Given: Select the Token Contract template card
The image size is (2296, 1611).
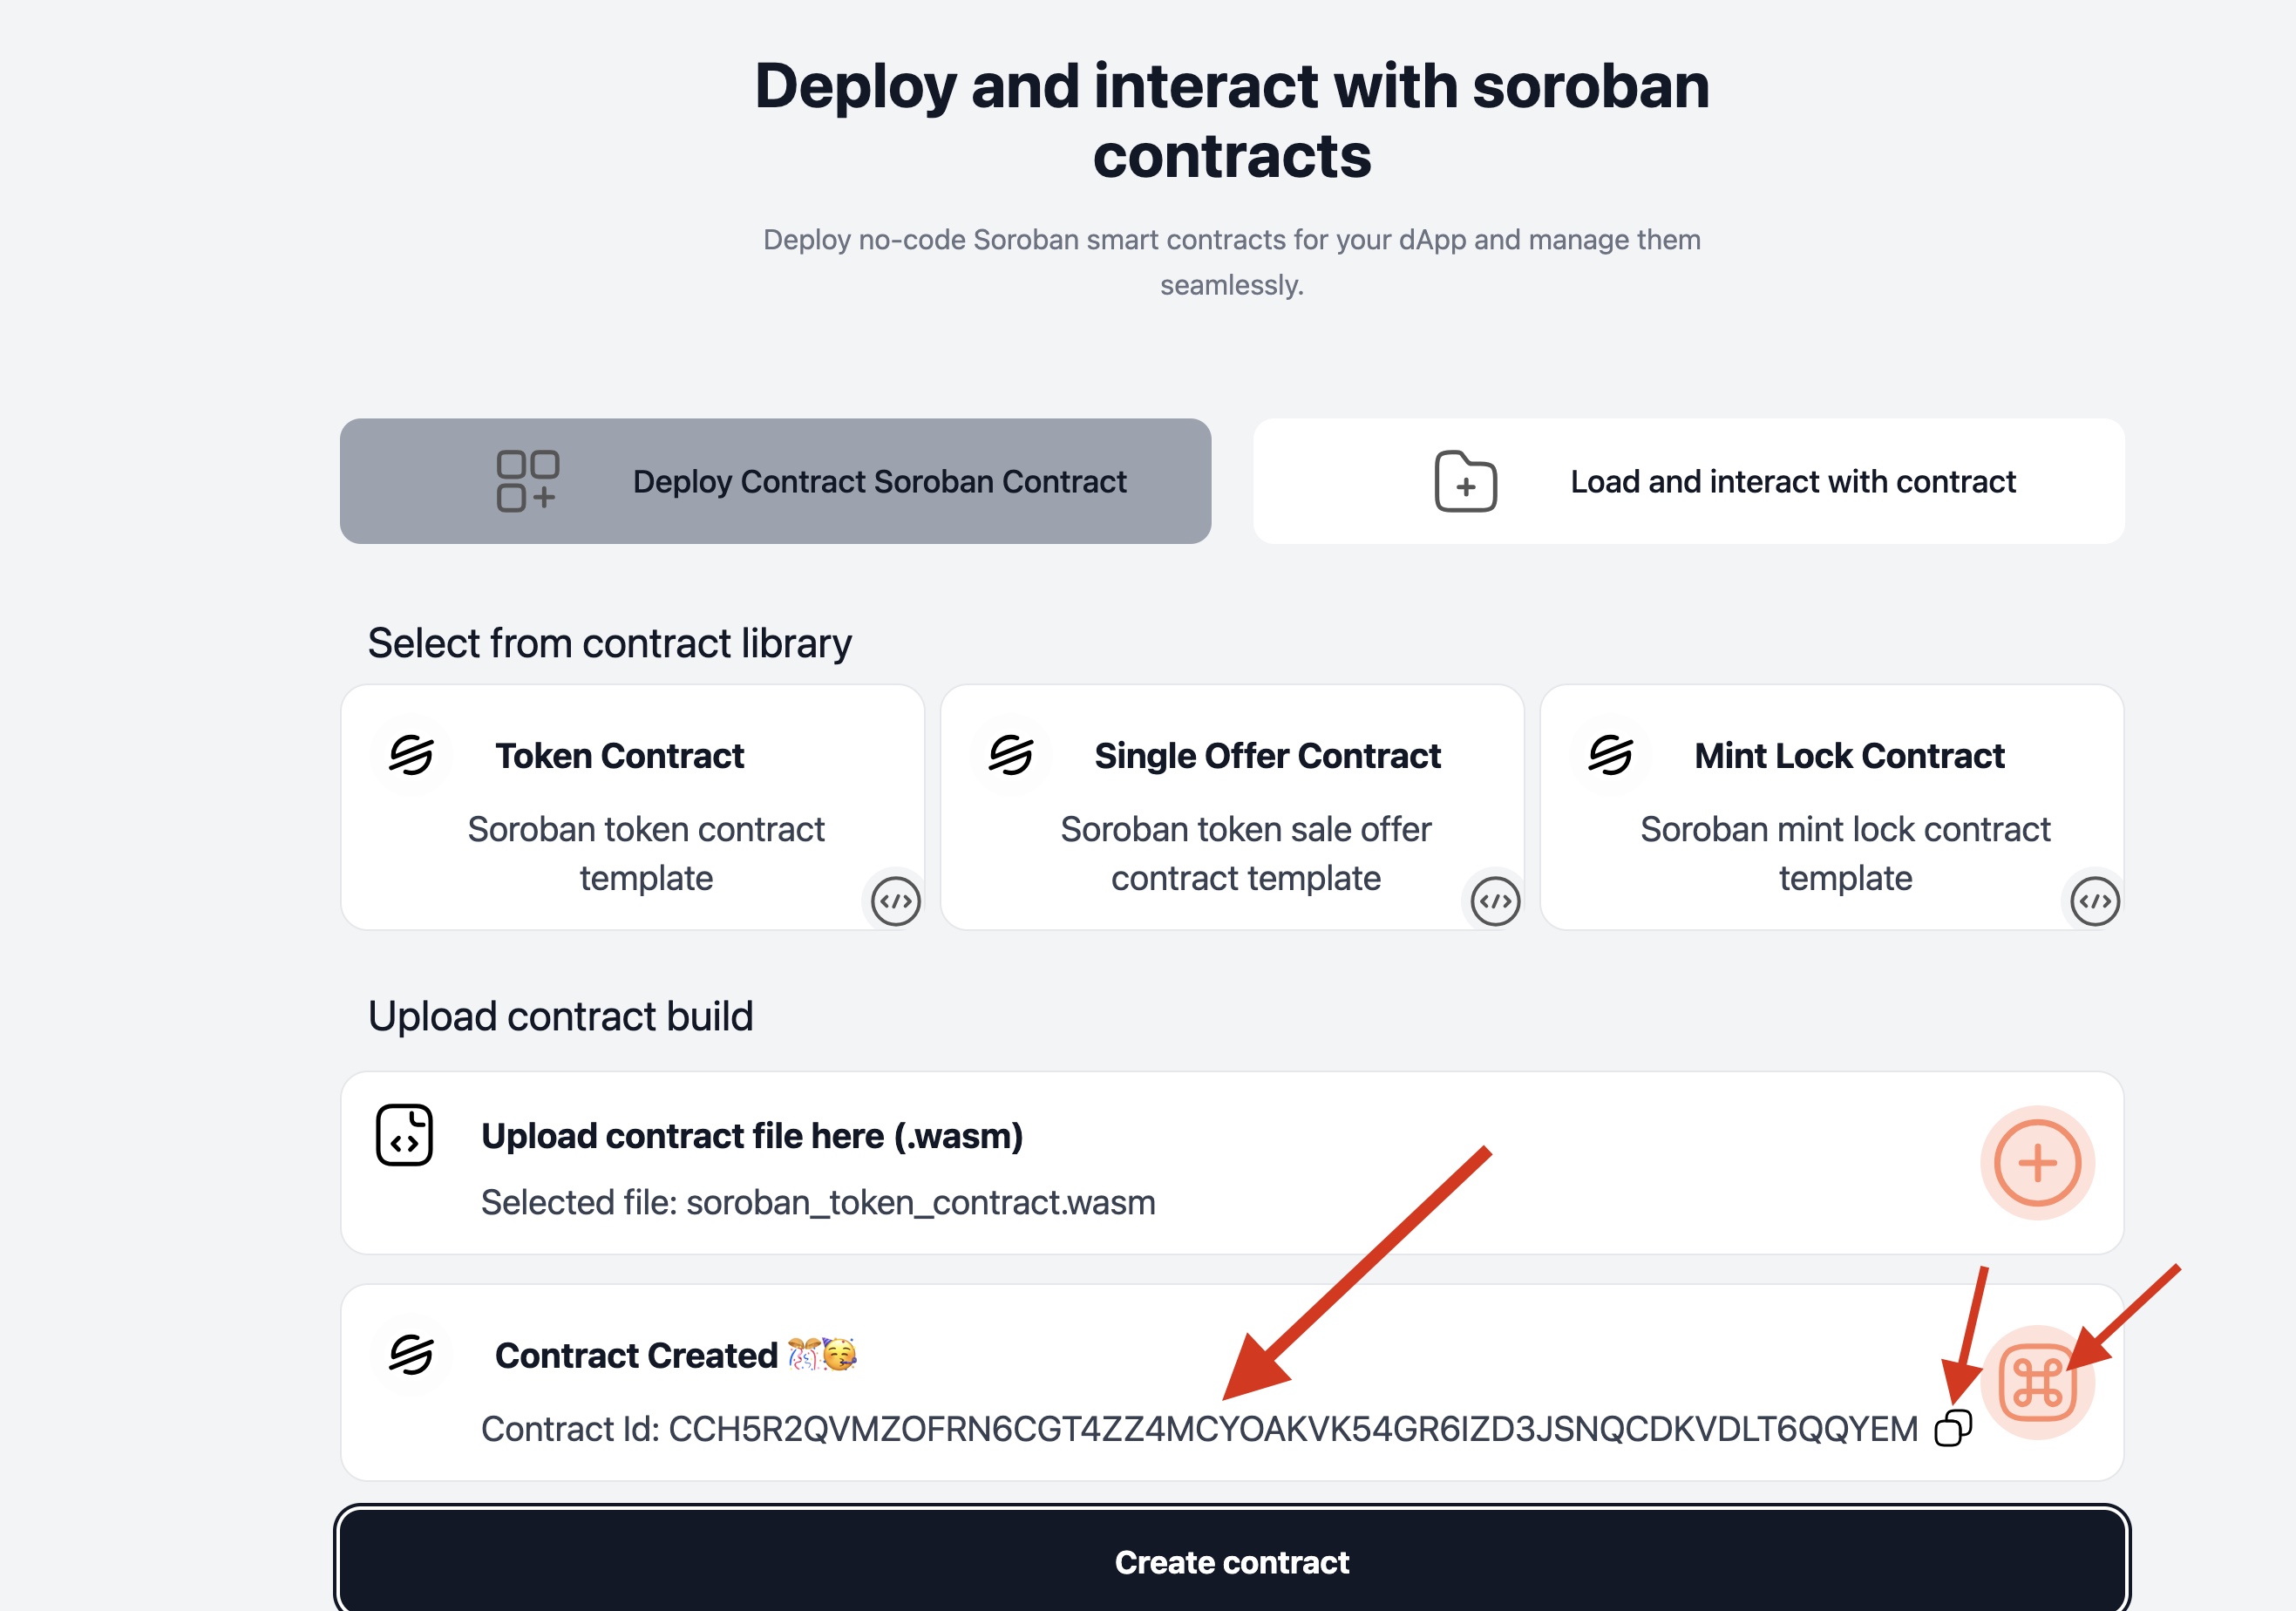Looking at the screenshot, I should (632, 807).
